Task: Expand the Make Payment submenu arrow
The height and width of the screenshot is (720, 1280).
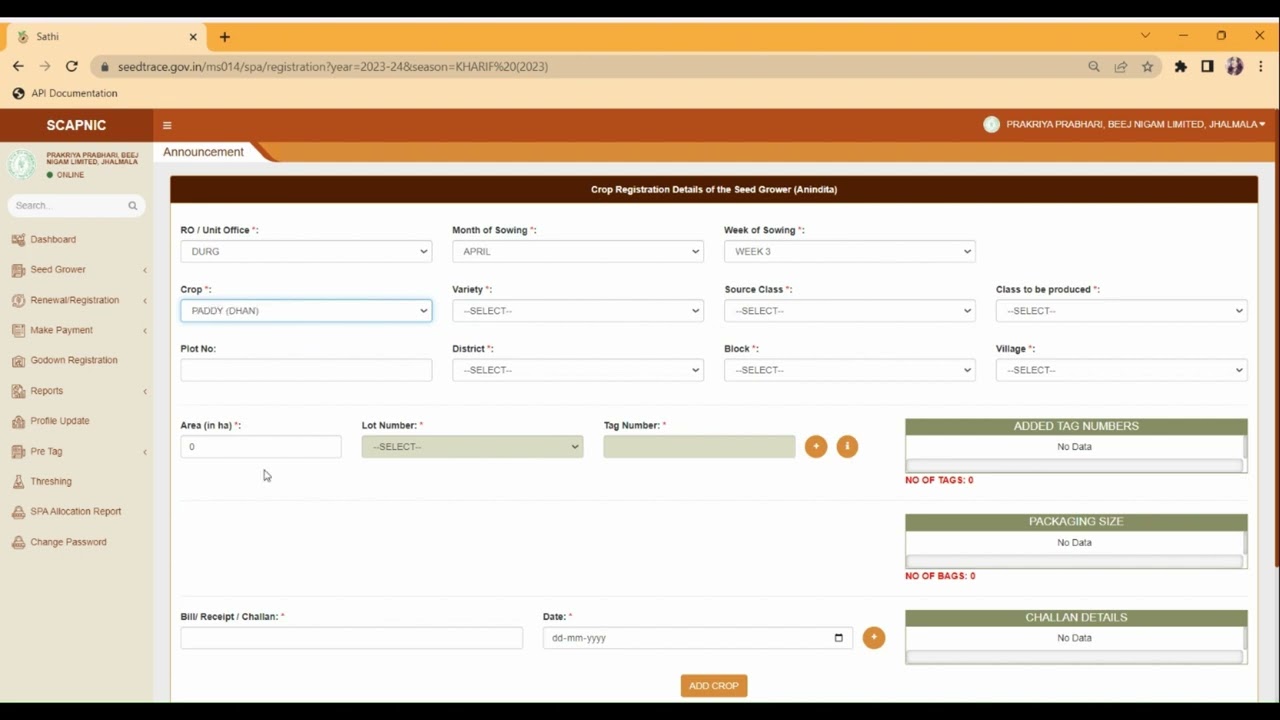Action: click(x=145, y=330)
